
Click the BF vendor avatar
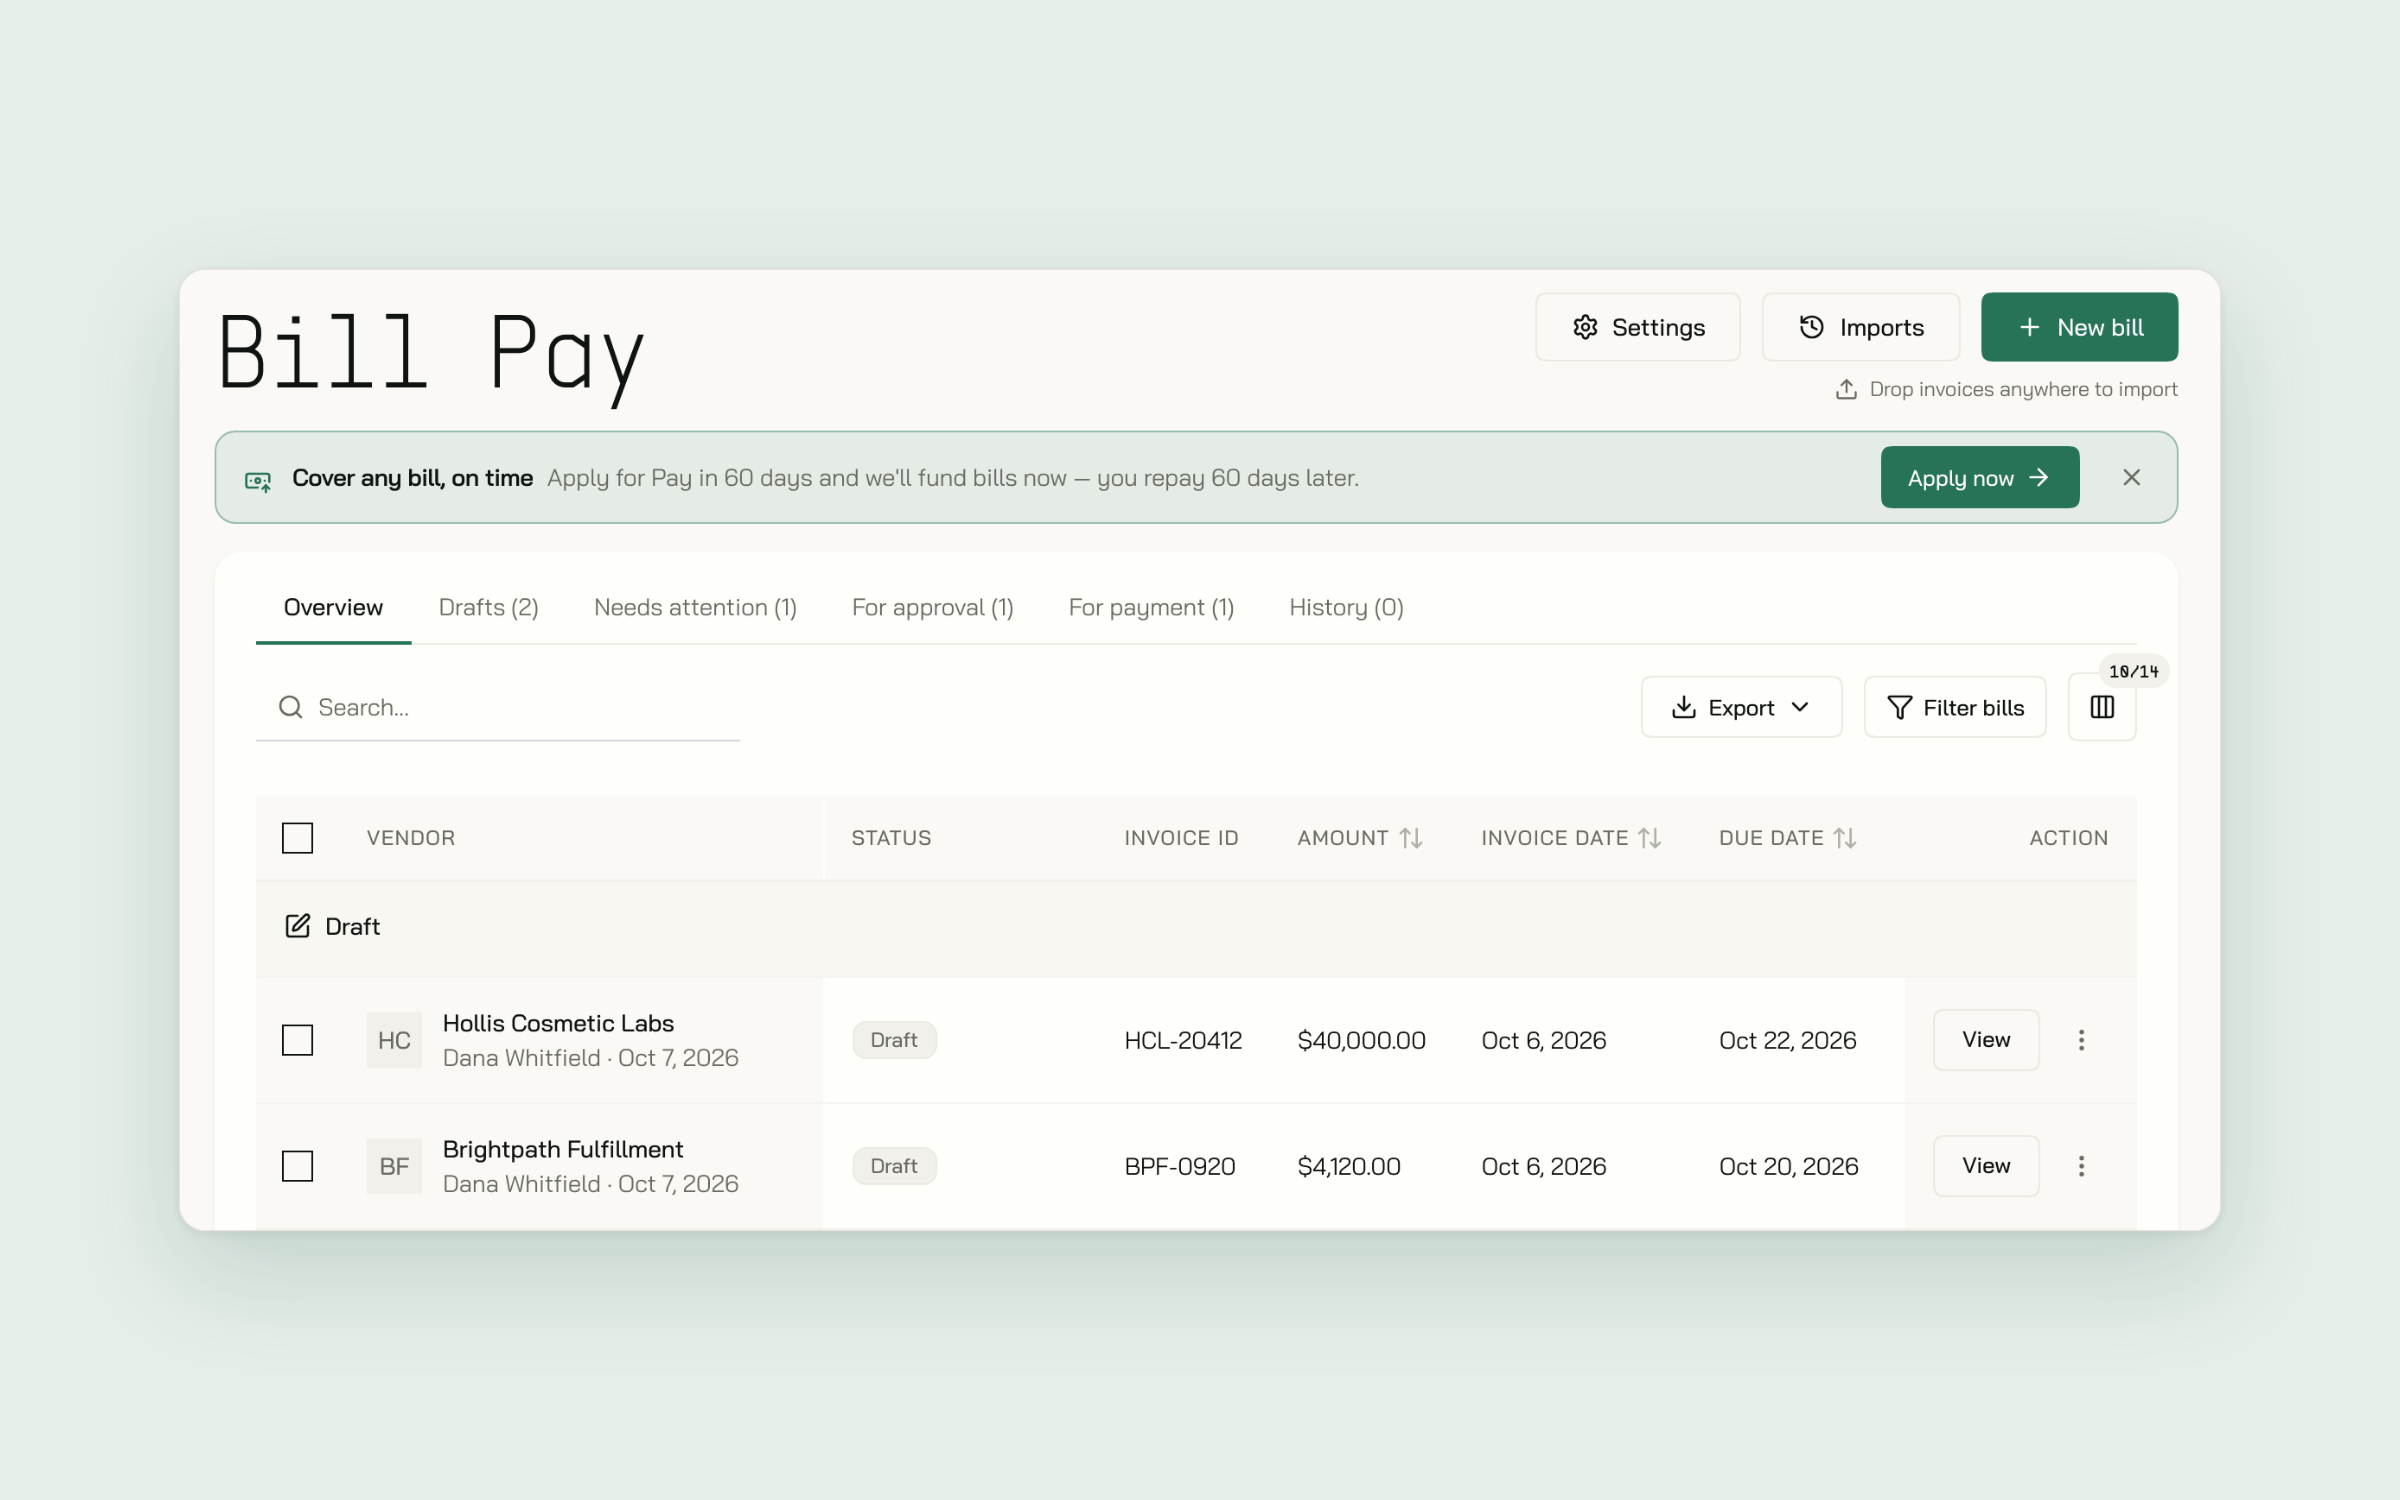click(394, 1166)
